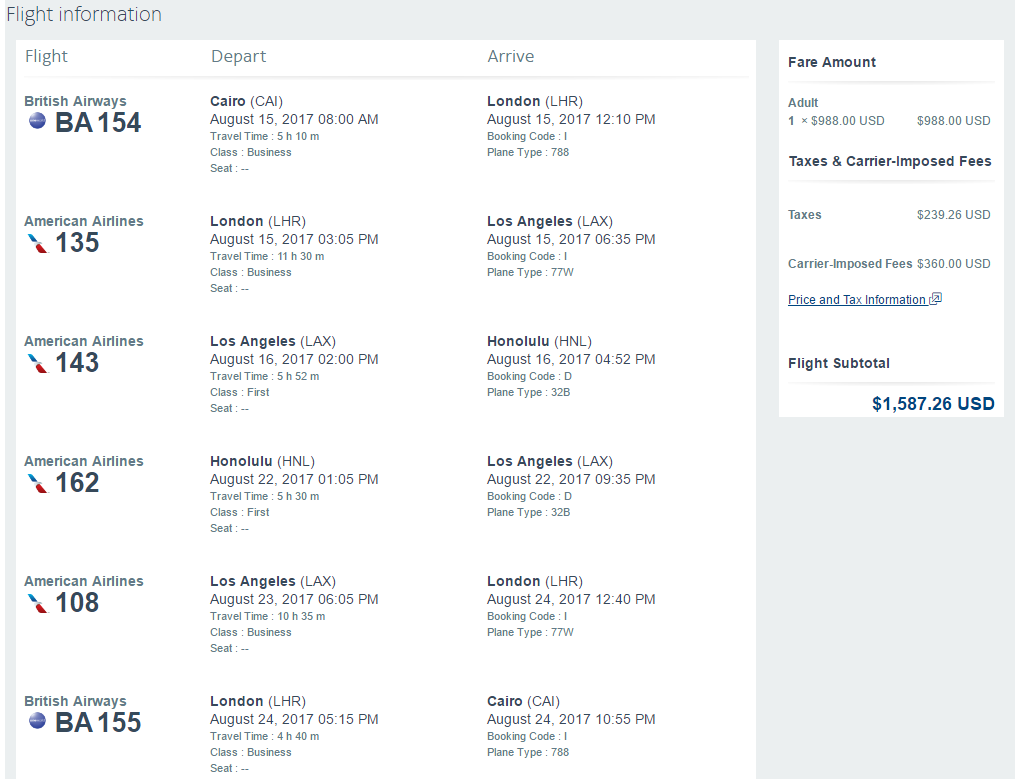Click 'August 15, 2017 08:00 AM' departure time
This screenshot has width=1023, height=779.
tap(294, 119)
